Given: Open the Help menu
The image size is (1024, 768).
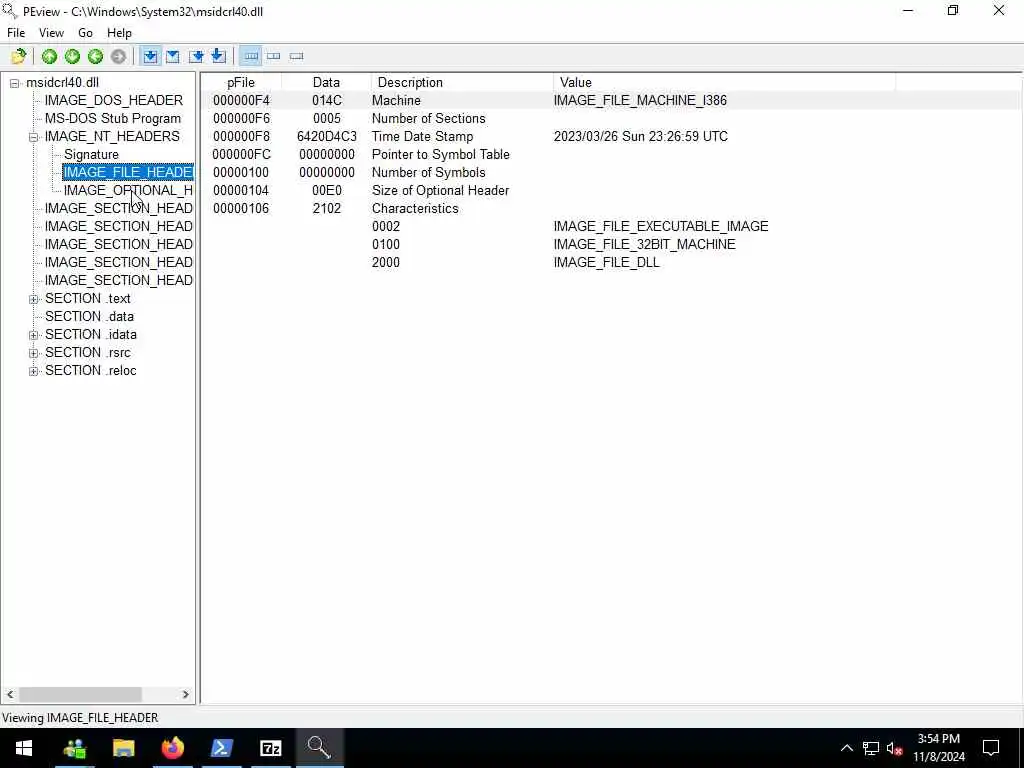Looking at the screenshot, I should point(120,33).
